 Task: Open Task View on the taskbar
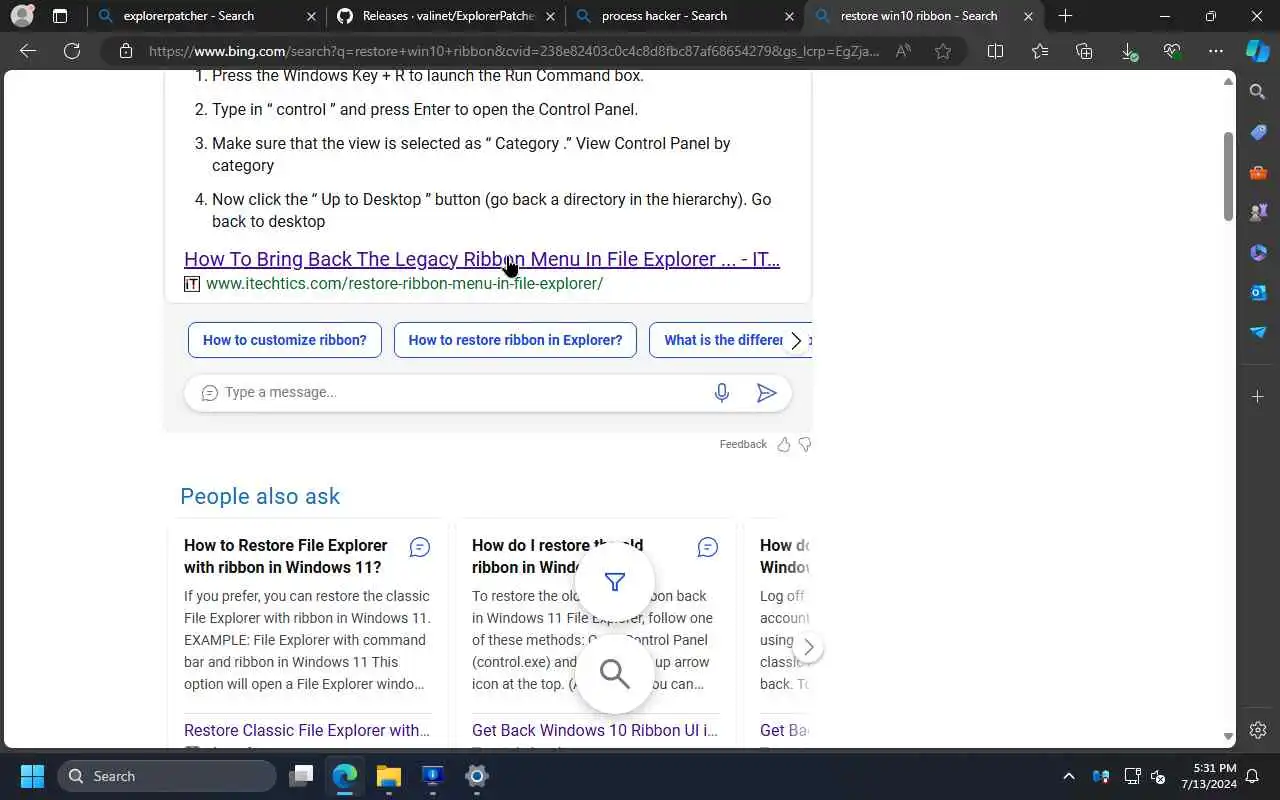click(x=301, y=776)
